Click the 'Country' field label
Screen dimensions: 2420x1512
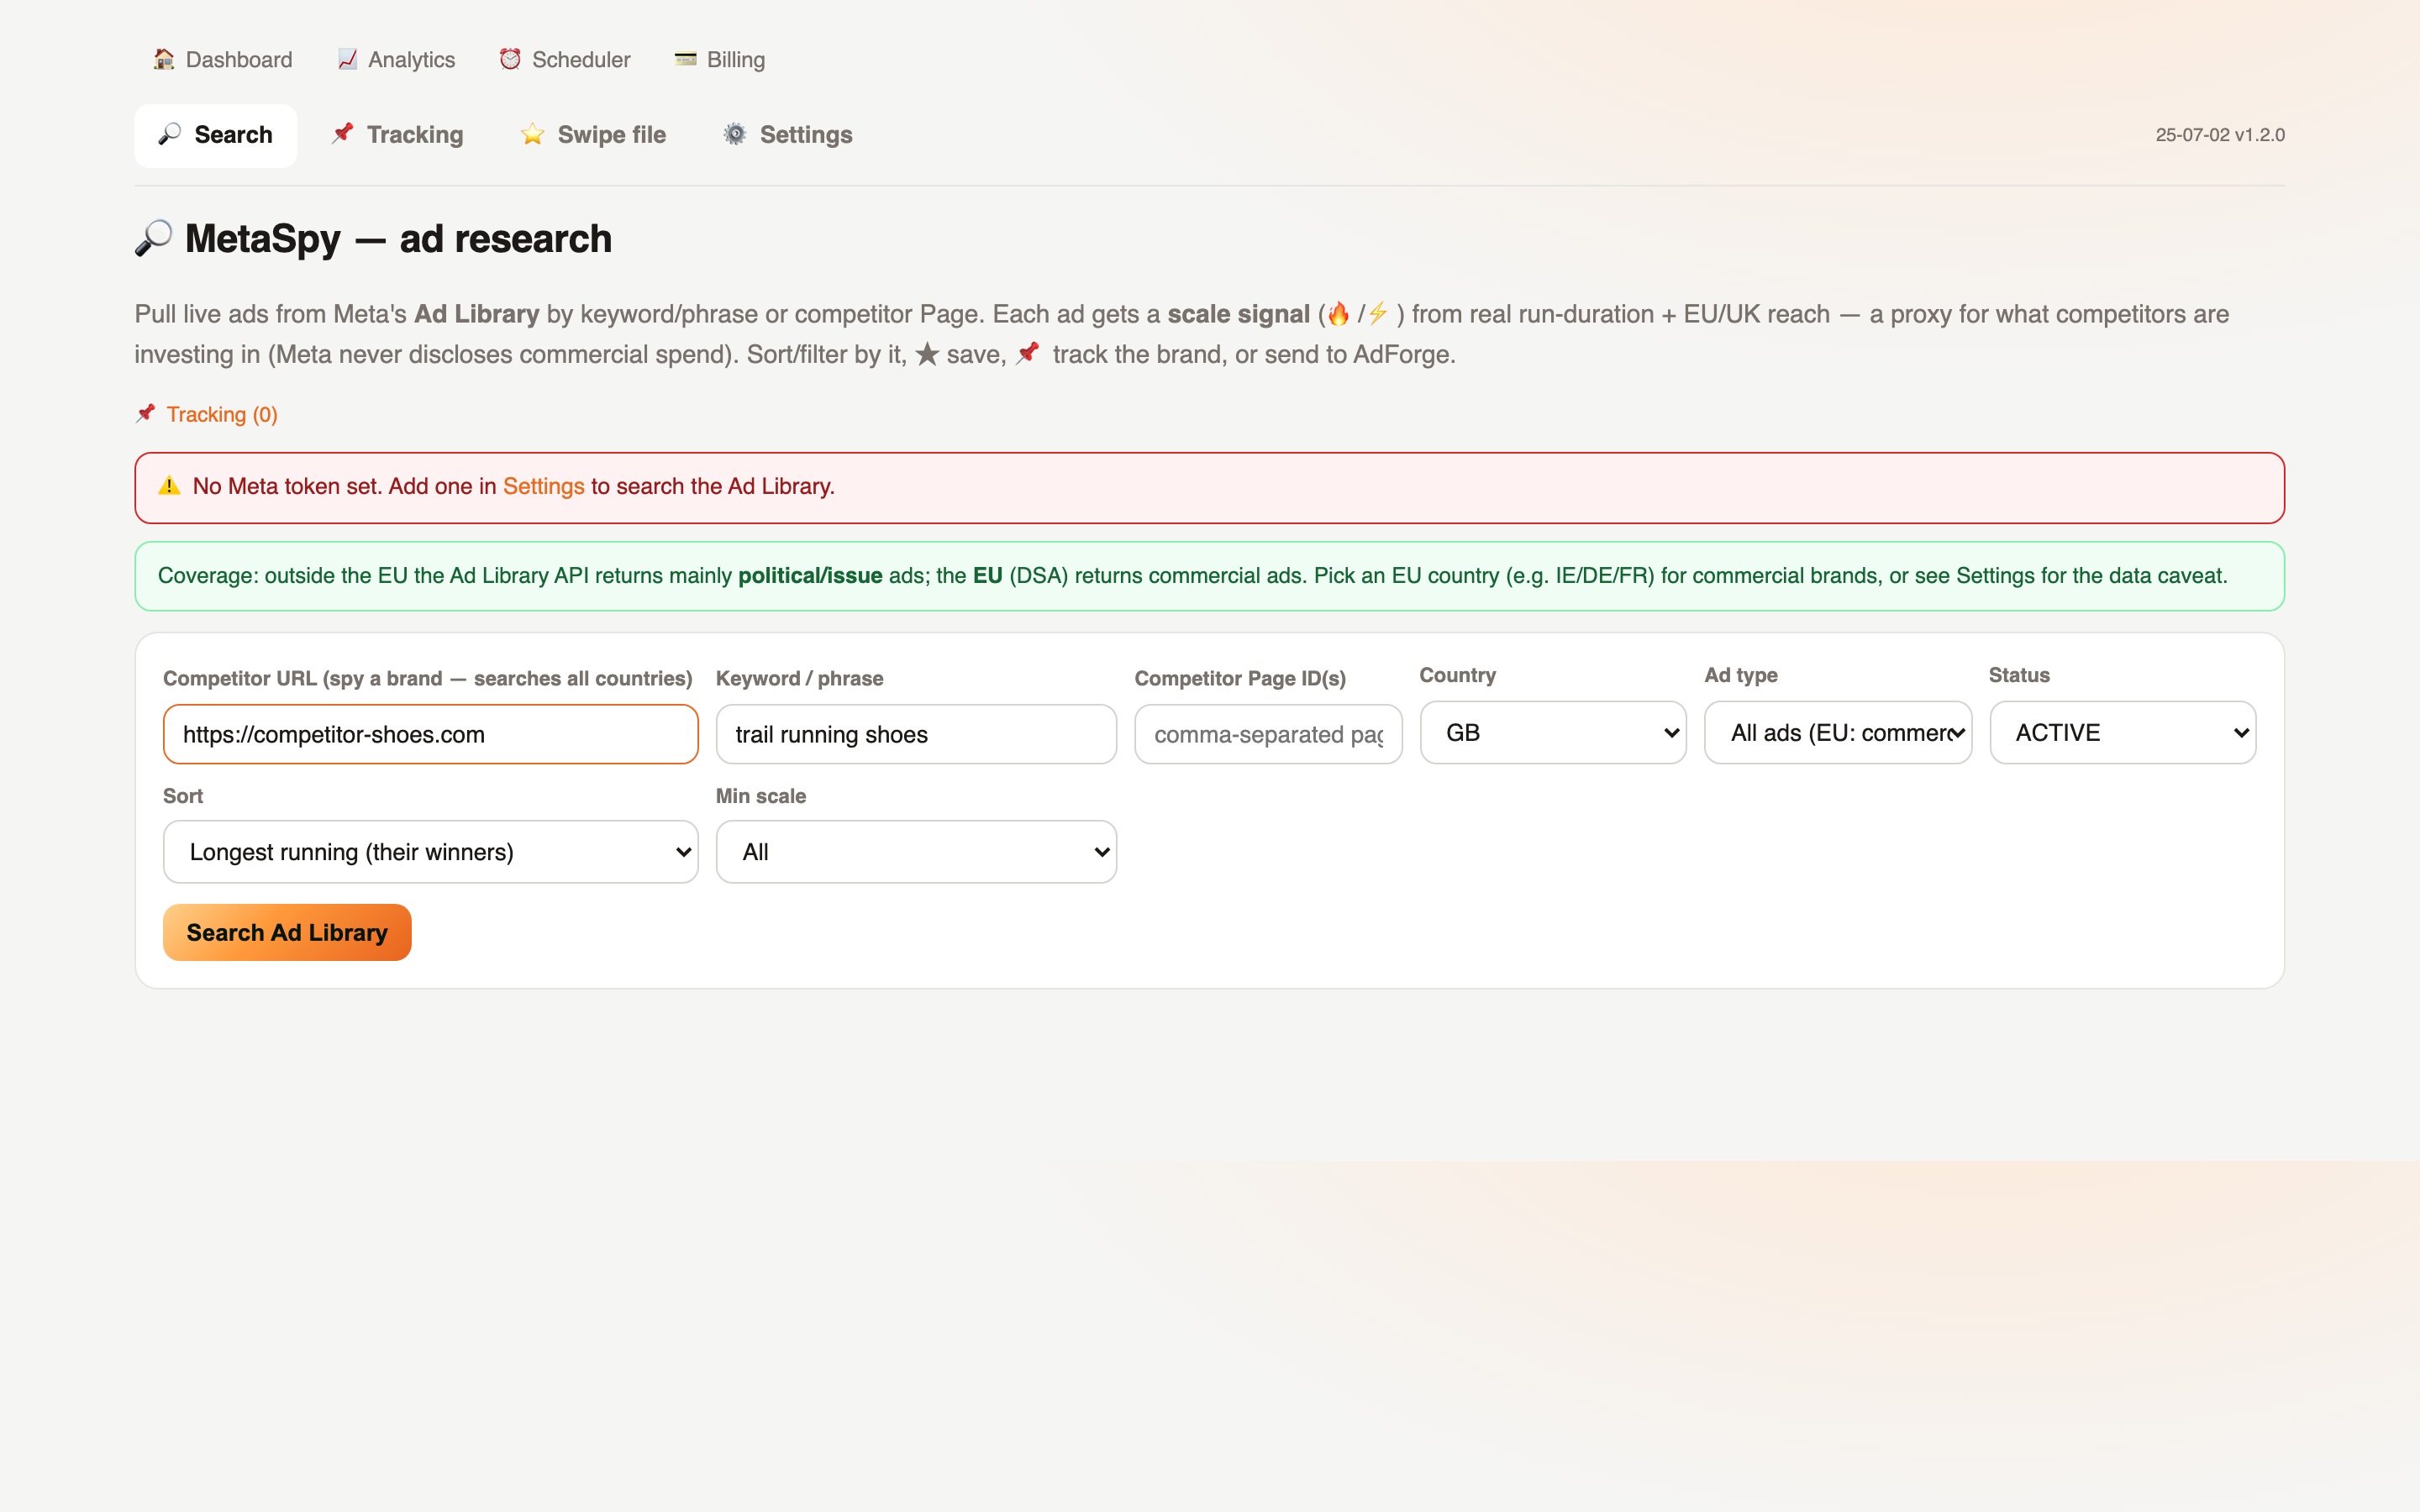(1458, 675)
